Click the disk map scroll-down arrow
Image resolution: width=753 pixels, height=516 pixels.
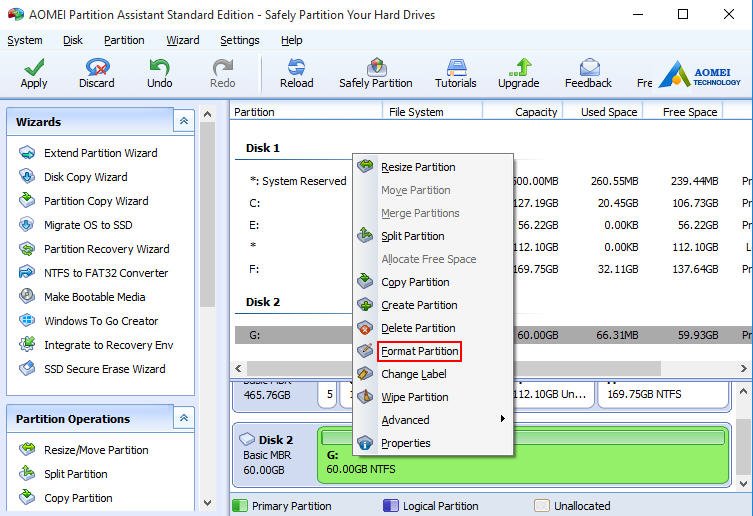click(743, 483)
